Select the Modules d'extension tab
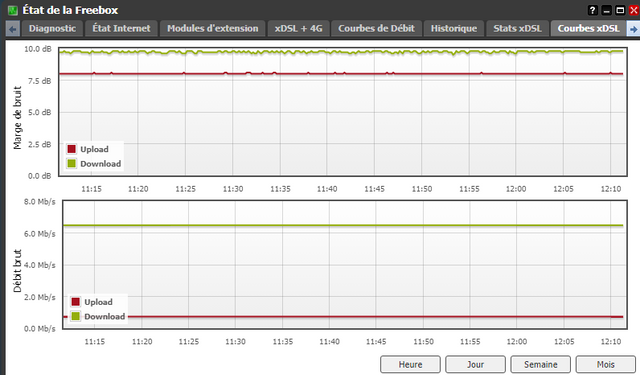 (213, 29)
